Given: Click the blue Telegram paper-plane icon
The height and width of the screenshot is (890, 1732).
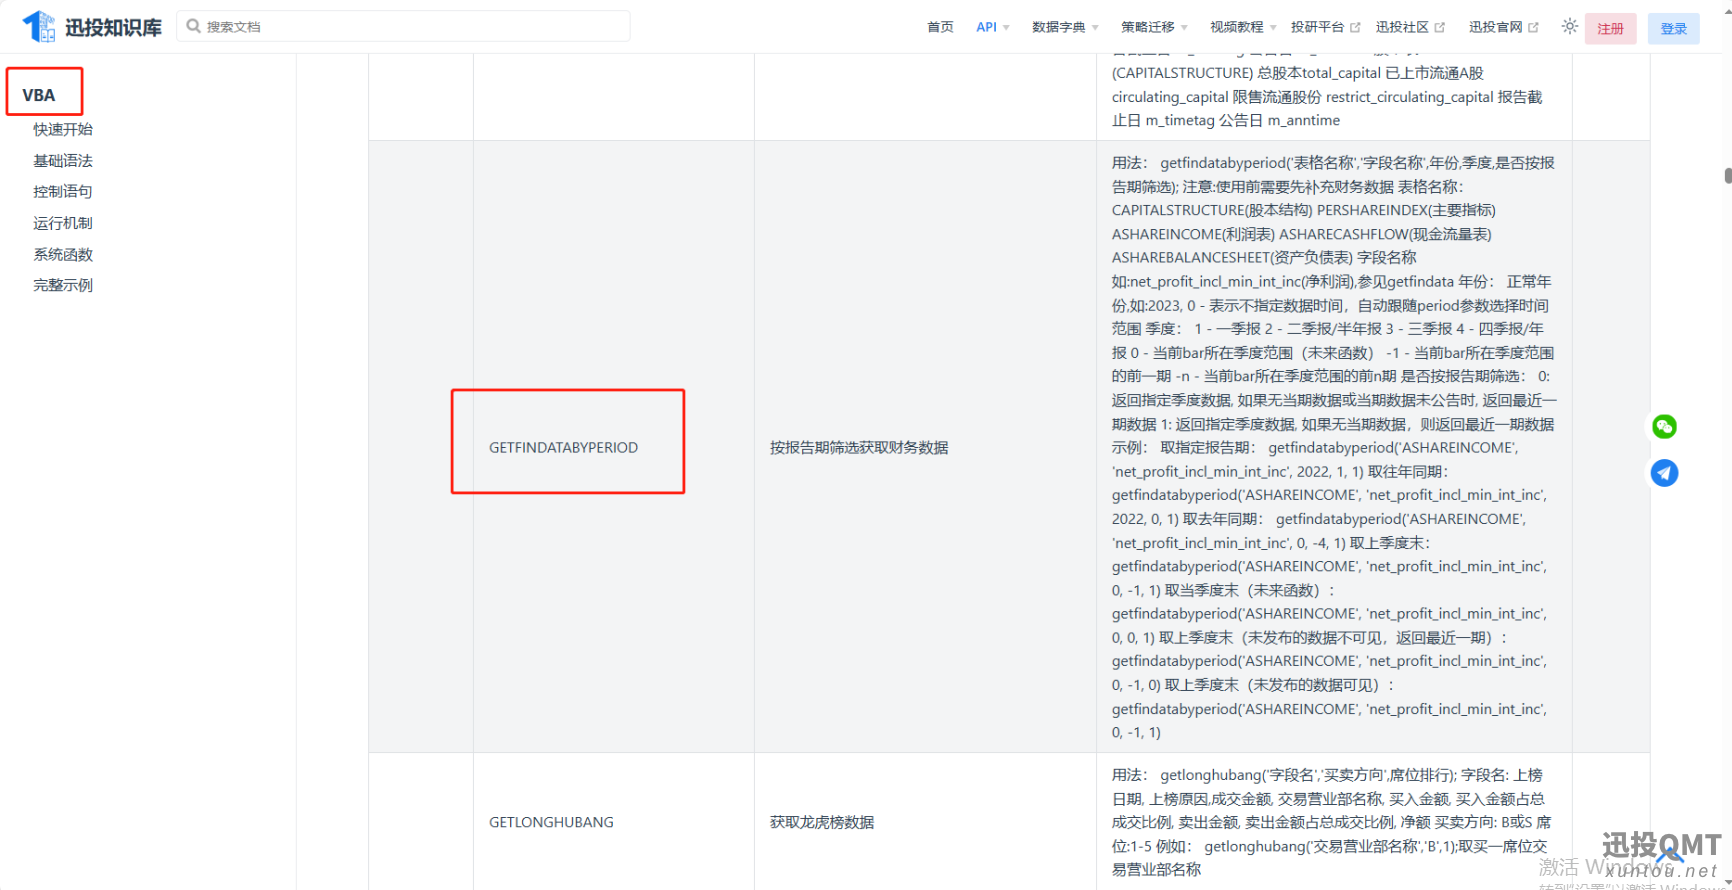Looking at the screenshot, I should pyautogui.click(x=1664, y=473).
